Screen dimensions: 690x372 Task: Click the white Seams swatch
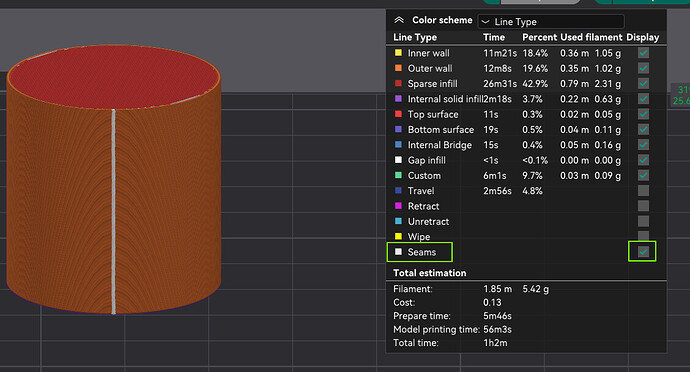pyautogui.click(x=398, y=251)
